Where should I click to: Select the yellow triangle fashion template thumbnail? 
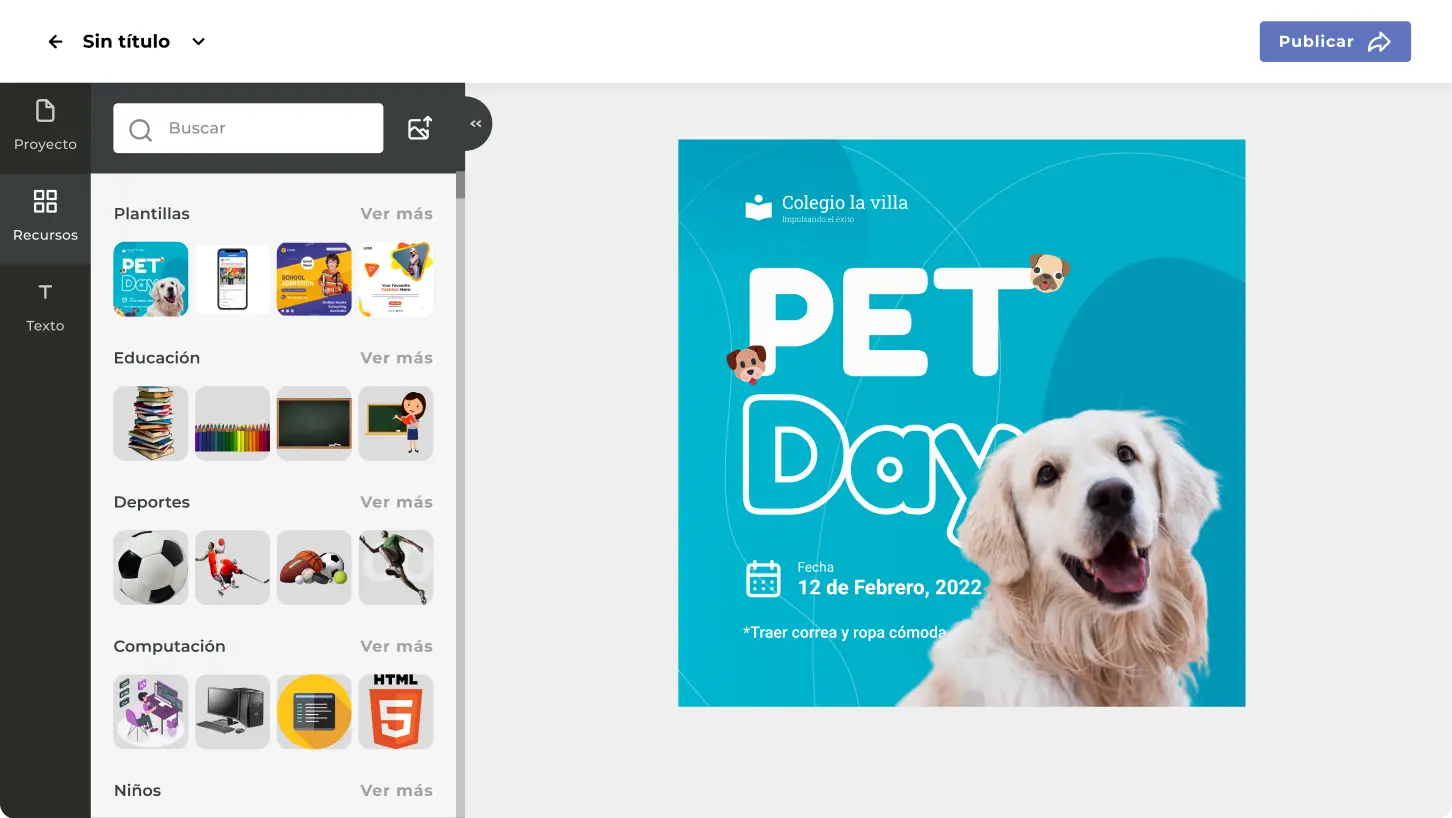click(x=396, y=279)
